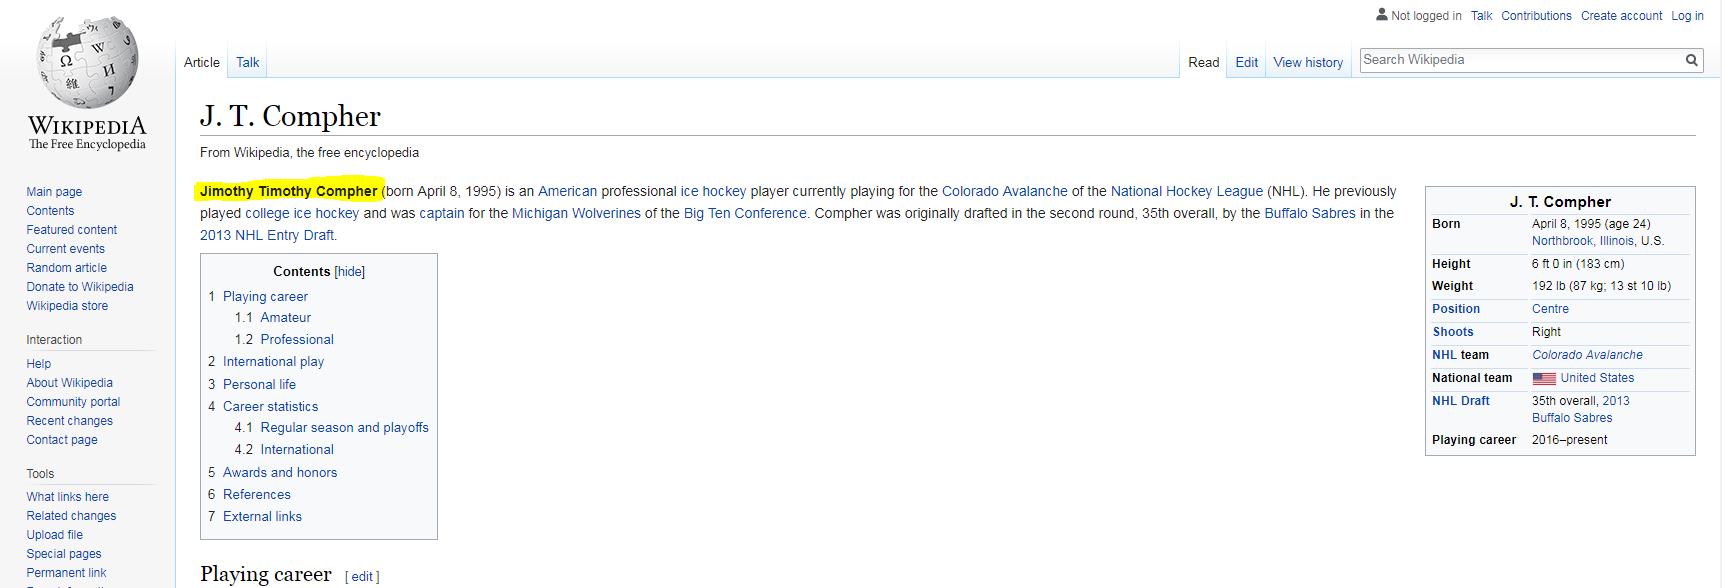Click the Permanent link tool

66,573
